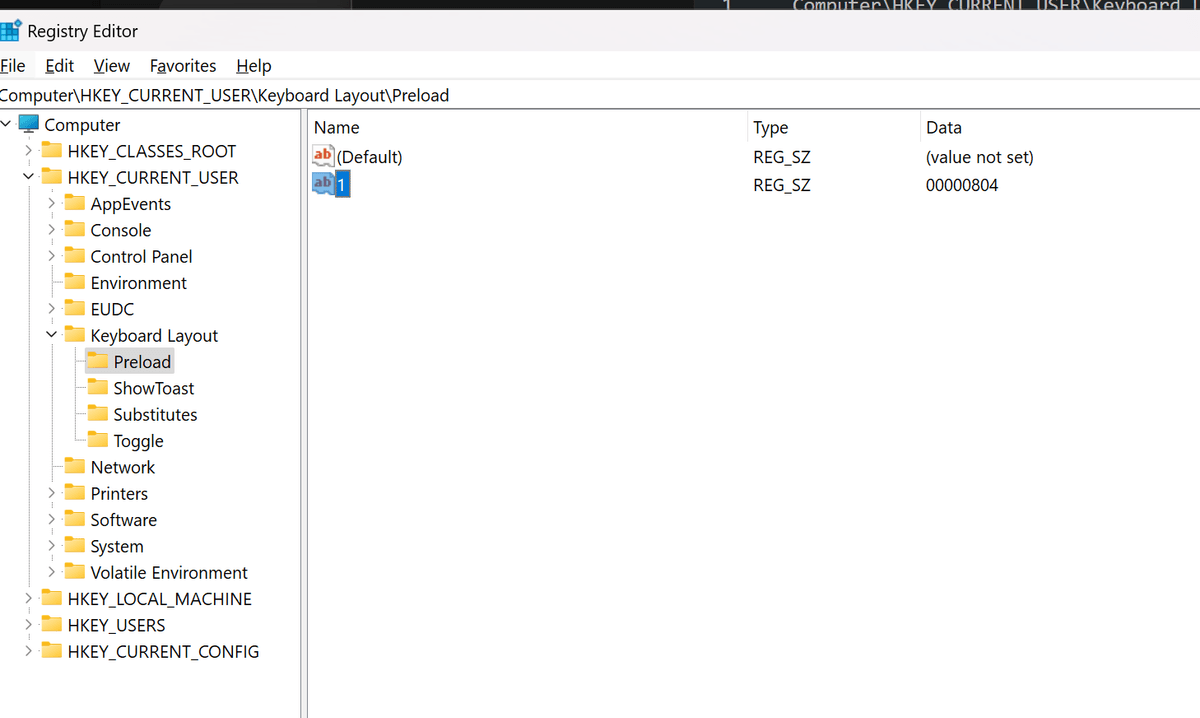Collapse the Keyboard Layout key
This screenshot has width=1200, height=718.
[x=51, y=336]
